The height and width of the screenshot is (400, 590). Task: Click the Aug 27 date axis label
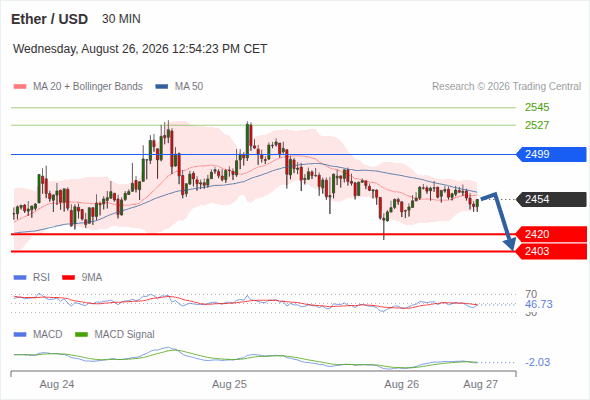tap(481, 384)
